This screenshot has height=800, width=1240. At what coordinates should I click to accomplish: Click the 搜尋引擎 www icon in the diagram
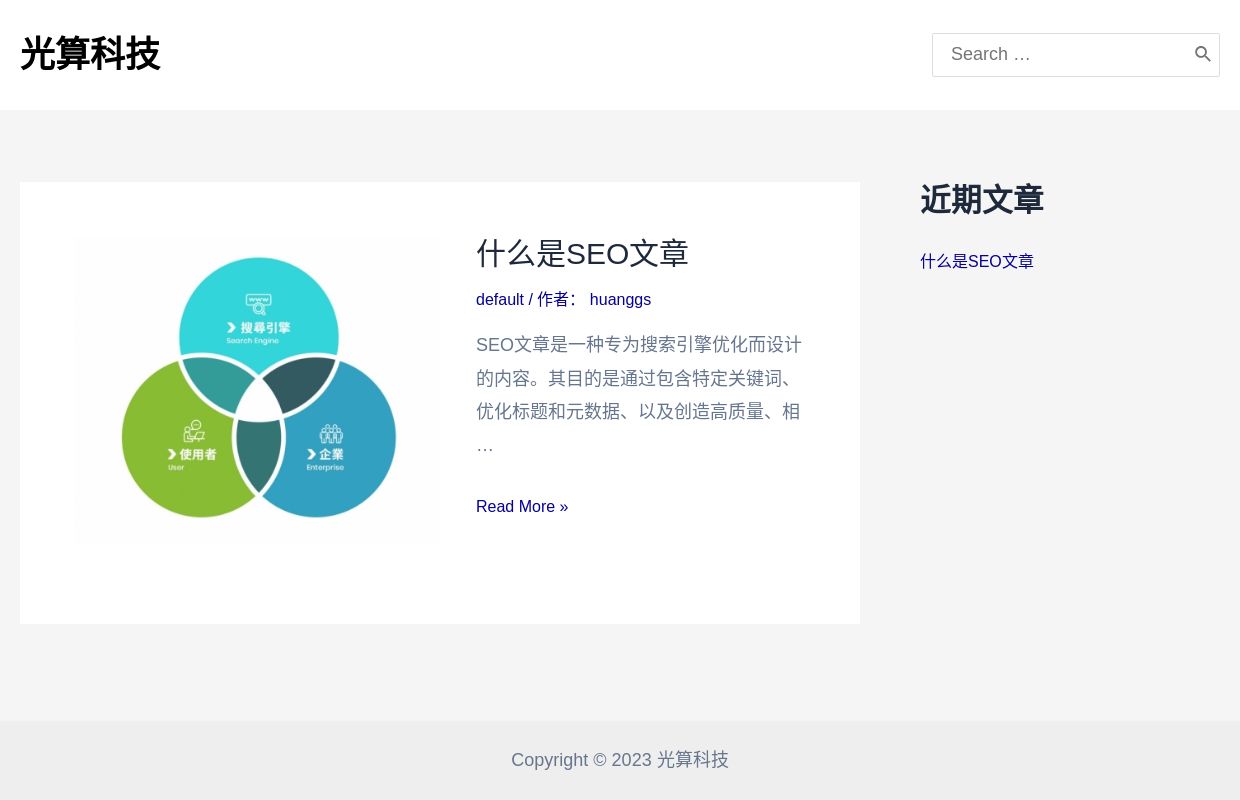(x=257, y=305)
